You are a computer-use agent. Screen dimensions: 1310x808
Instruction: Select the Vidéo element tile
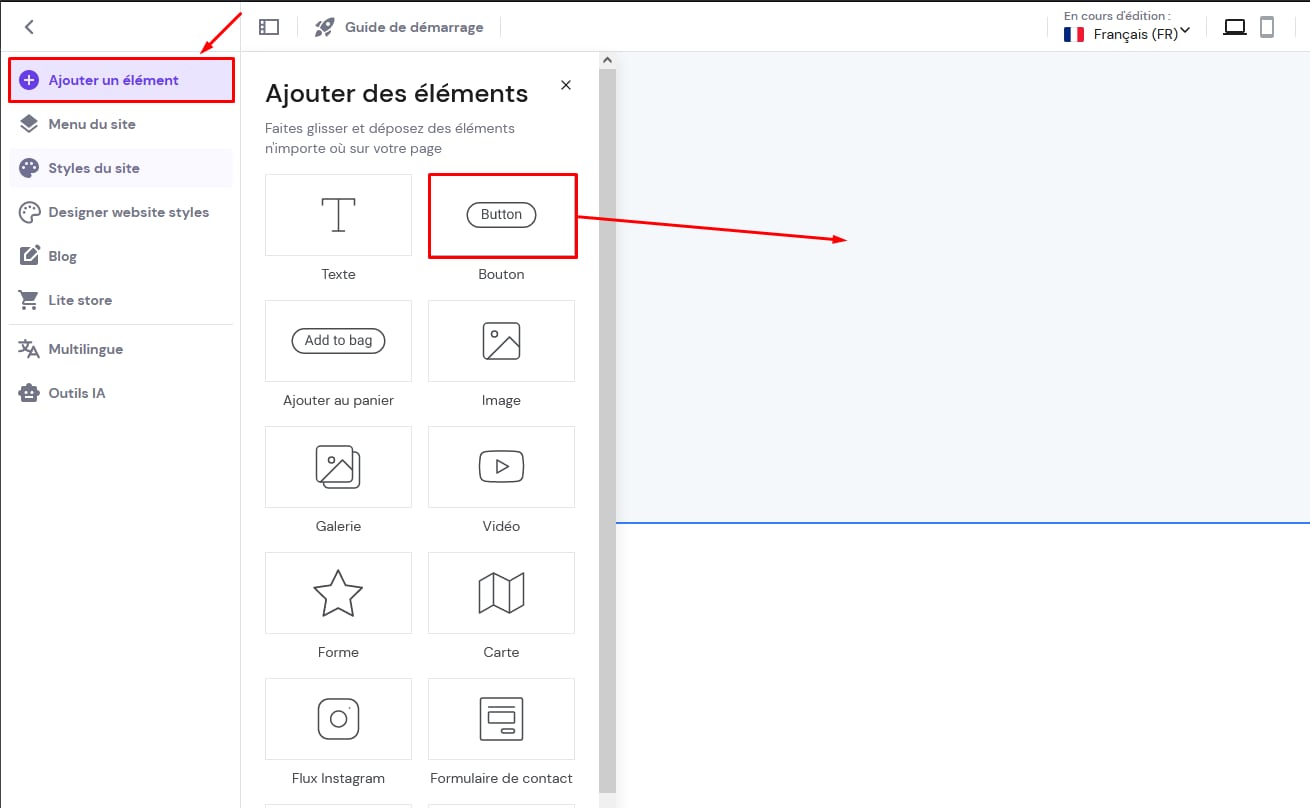tap(501, 467)
